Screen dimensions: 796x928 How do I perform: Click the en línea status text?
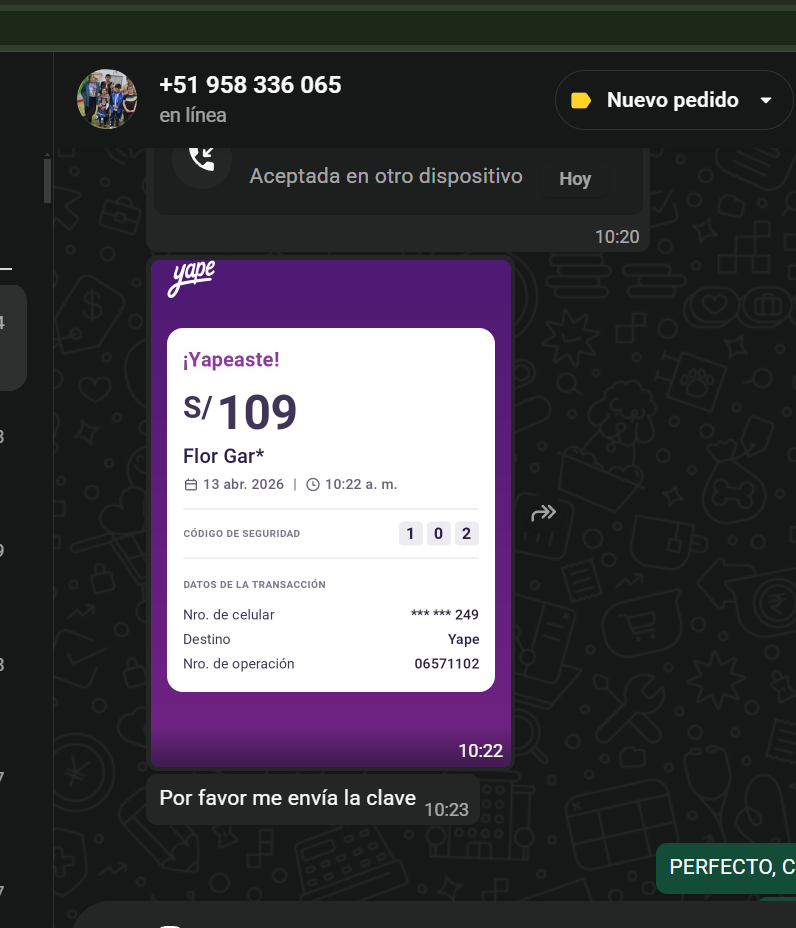[193, 115]
